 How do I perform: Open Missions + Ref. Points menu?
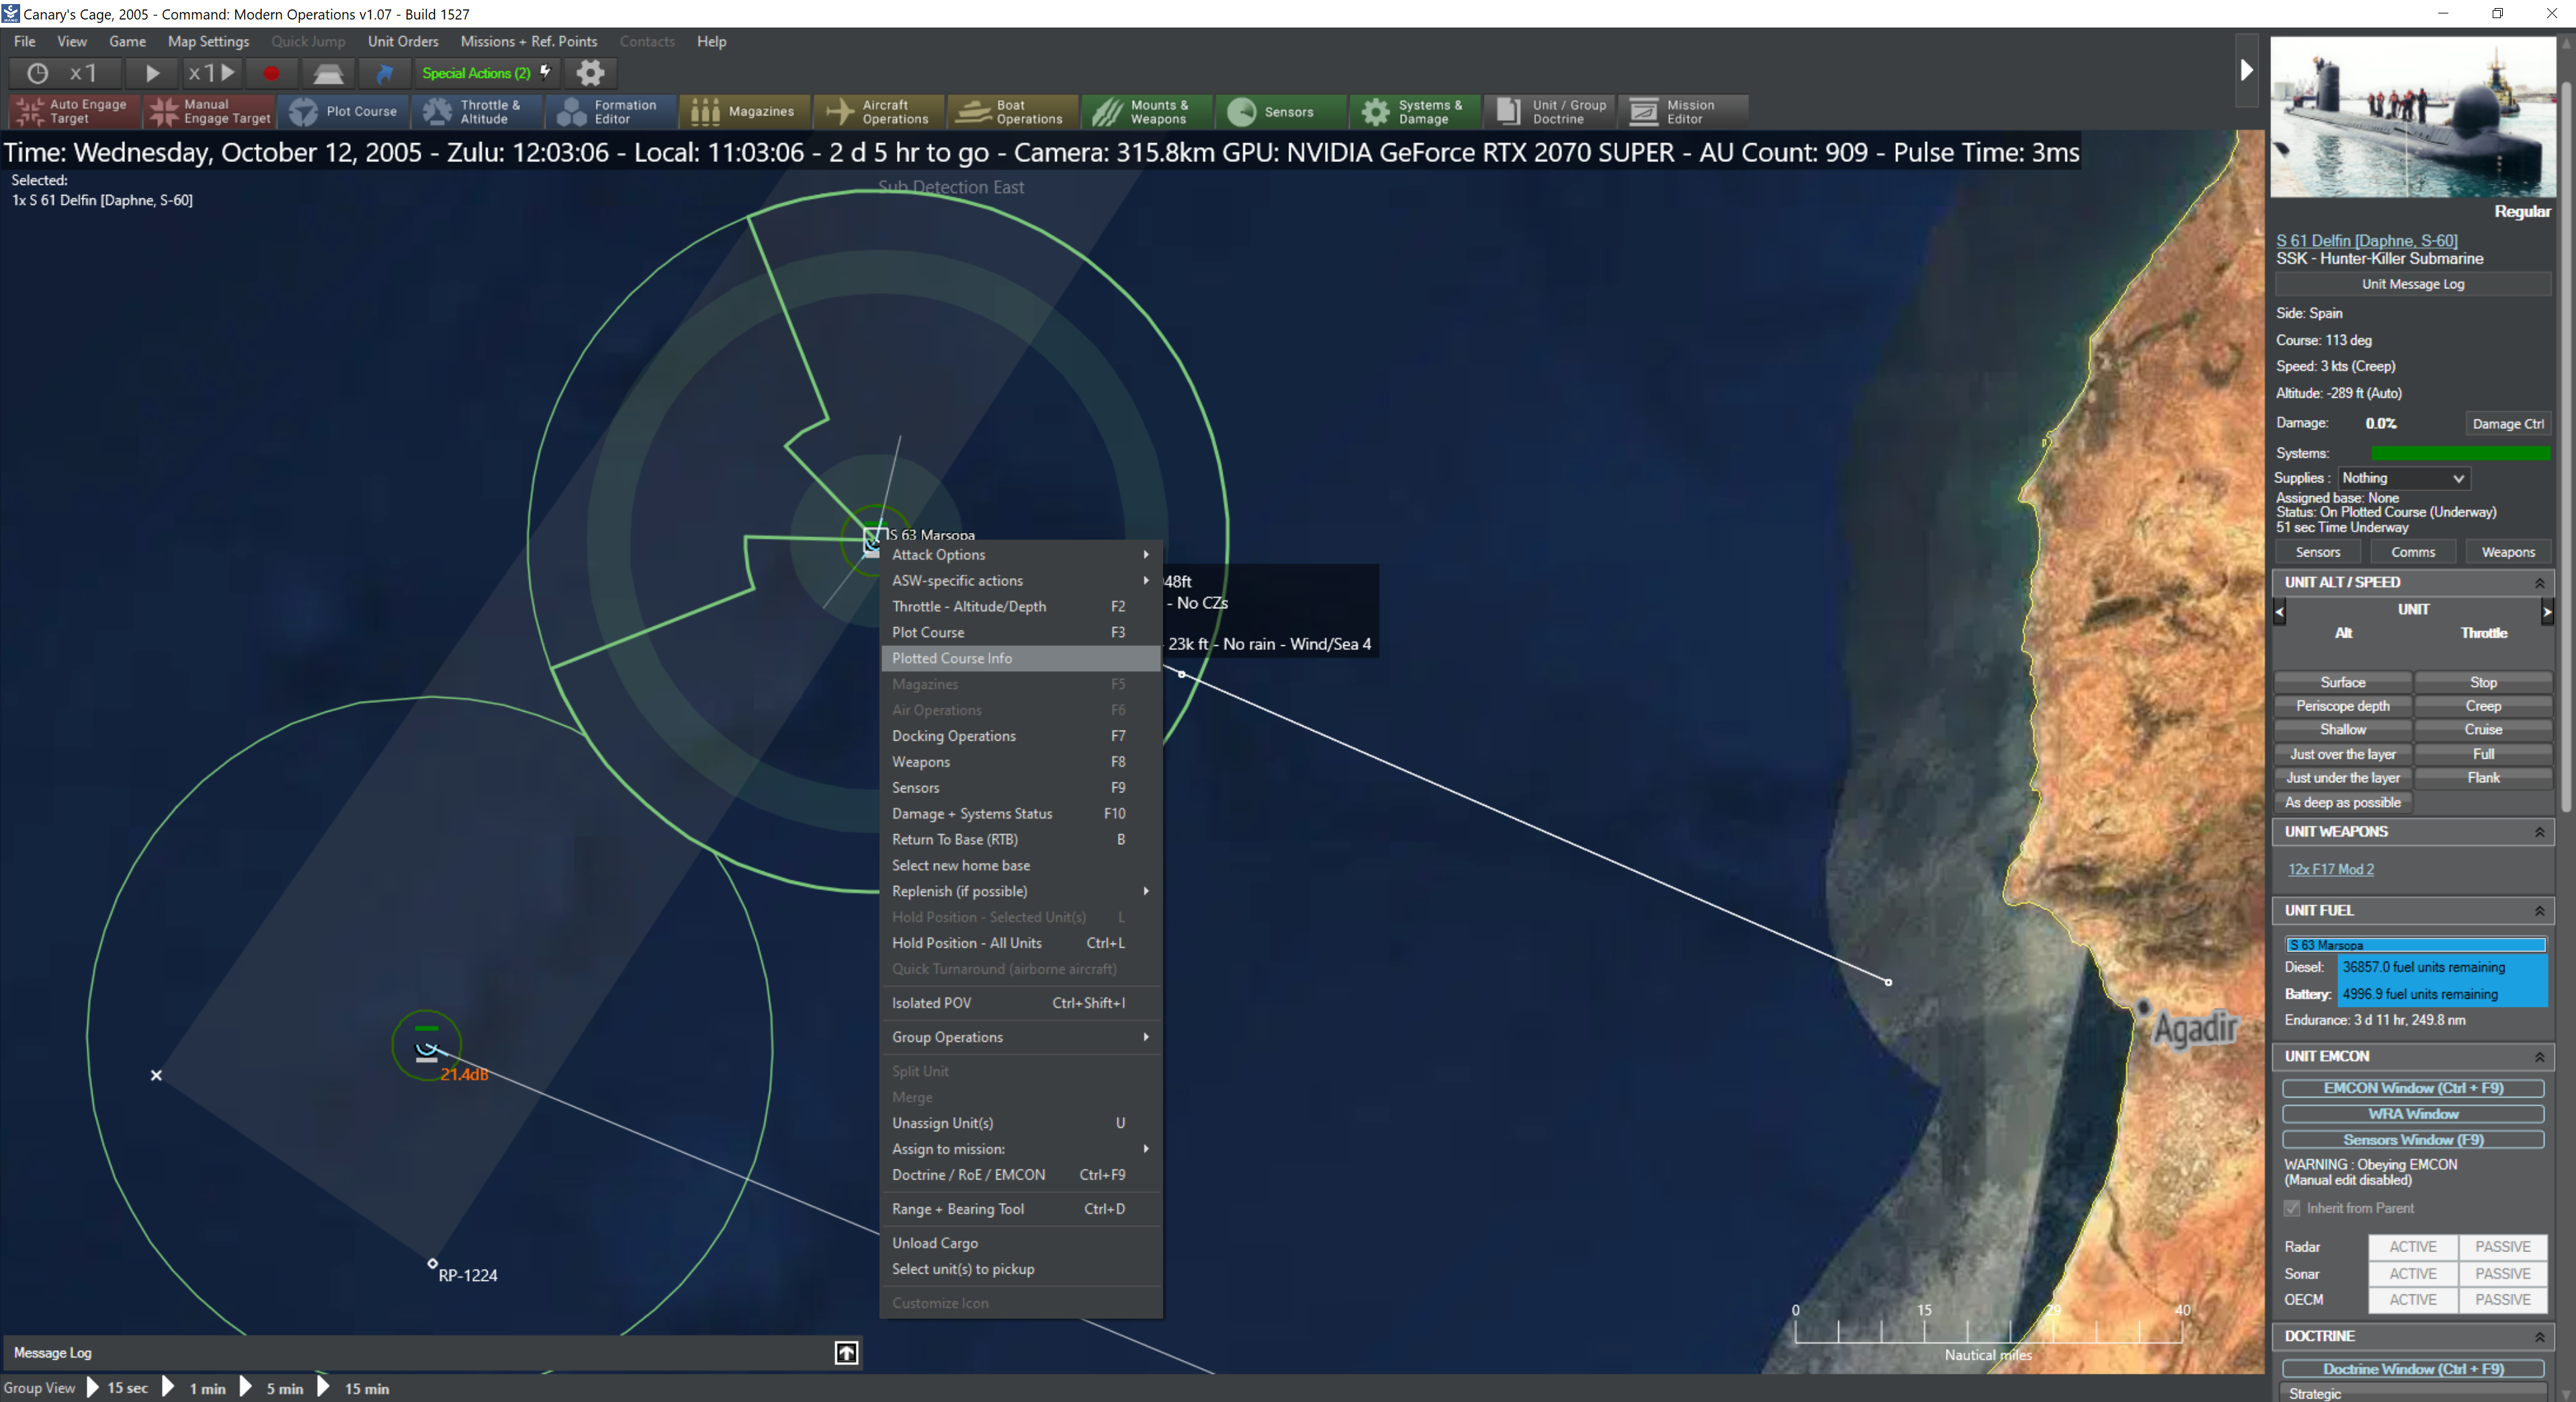pos(528,41)
